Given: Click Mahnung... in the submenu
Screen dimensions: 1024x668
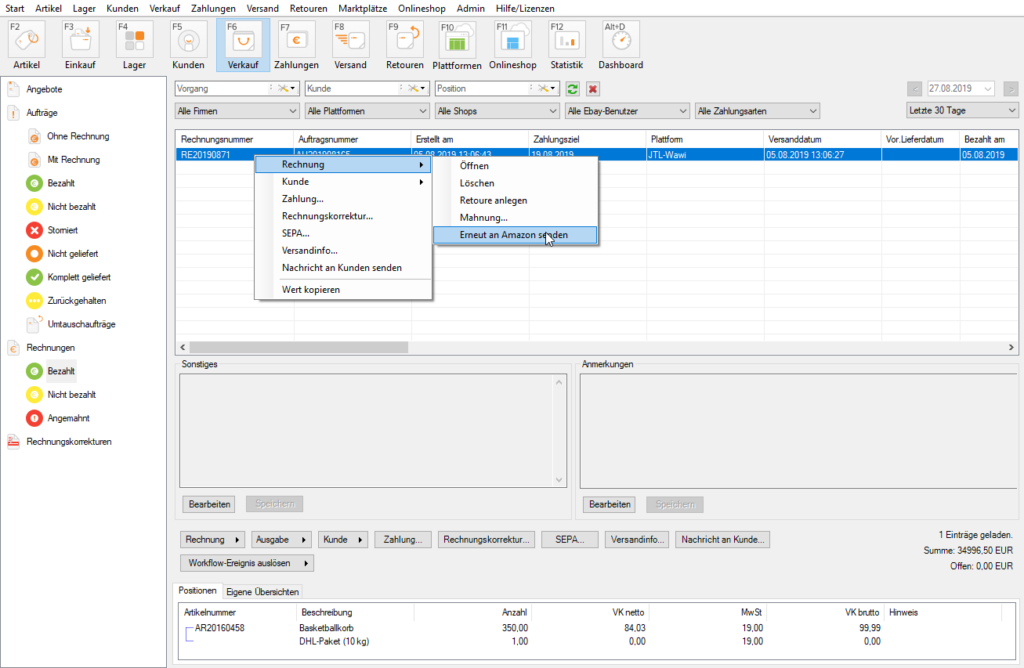Looking at the screenshot, I should point(483,218).
